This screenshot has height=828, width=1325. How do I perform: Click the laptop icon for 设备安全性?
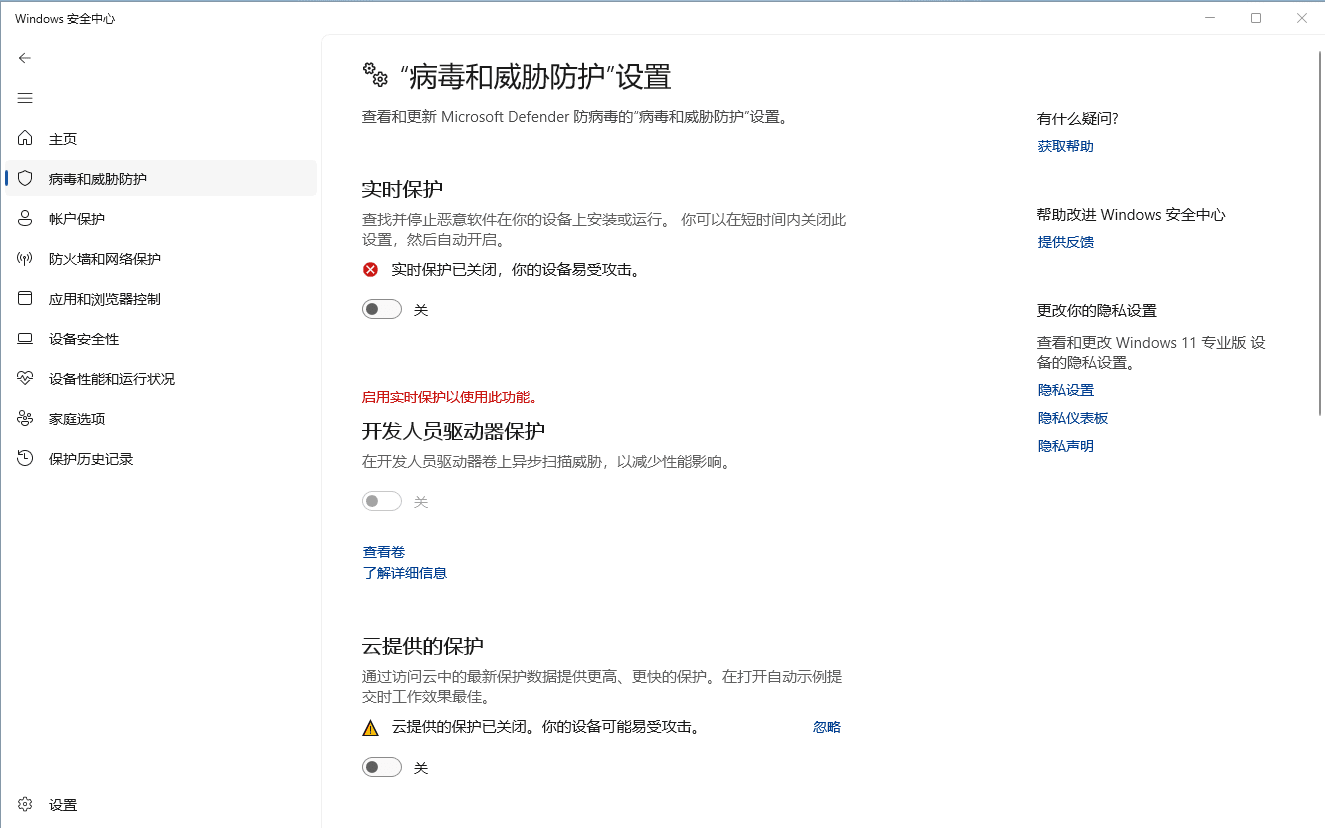tap(25, 339)
